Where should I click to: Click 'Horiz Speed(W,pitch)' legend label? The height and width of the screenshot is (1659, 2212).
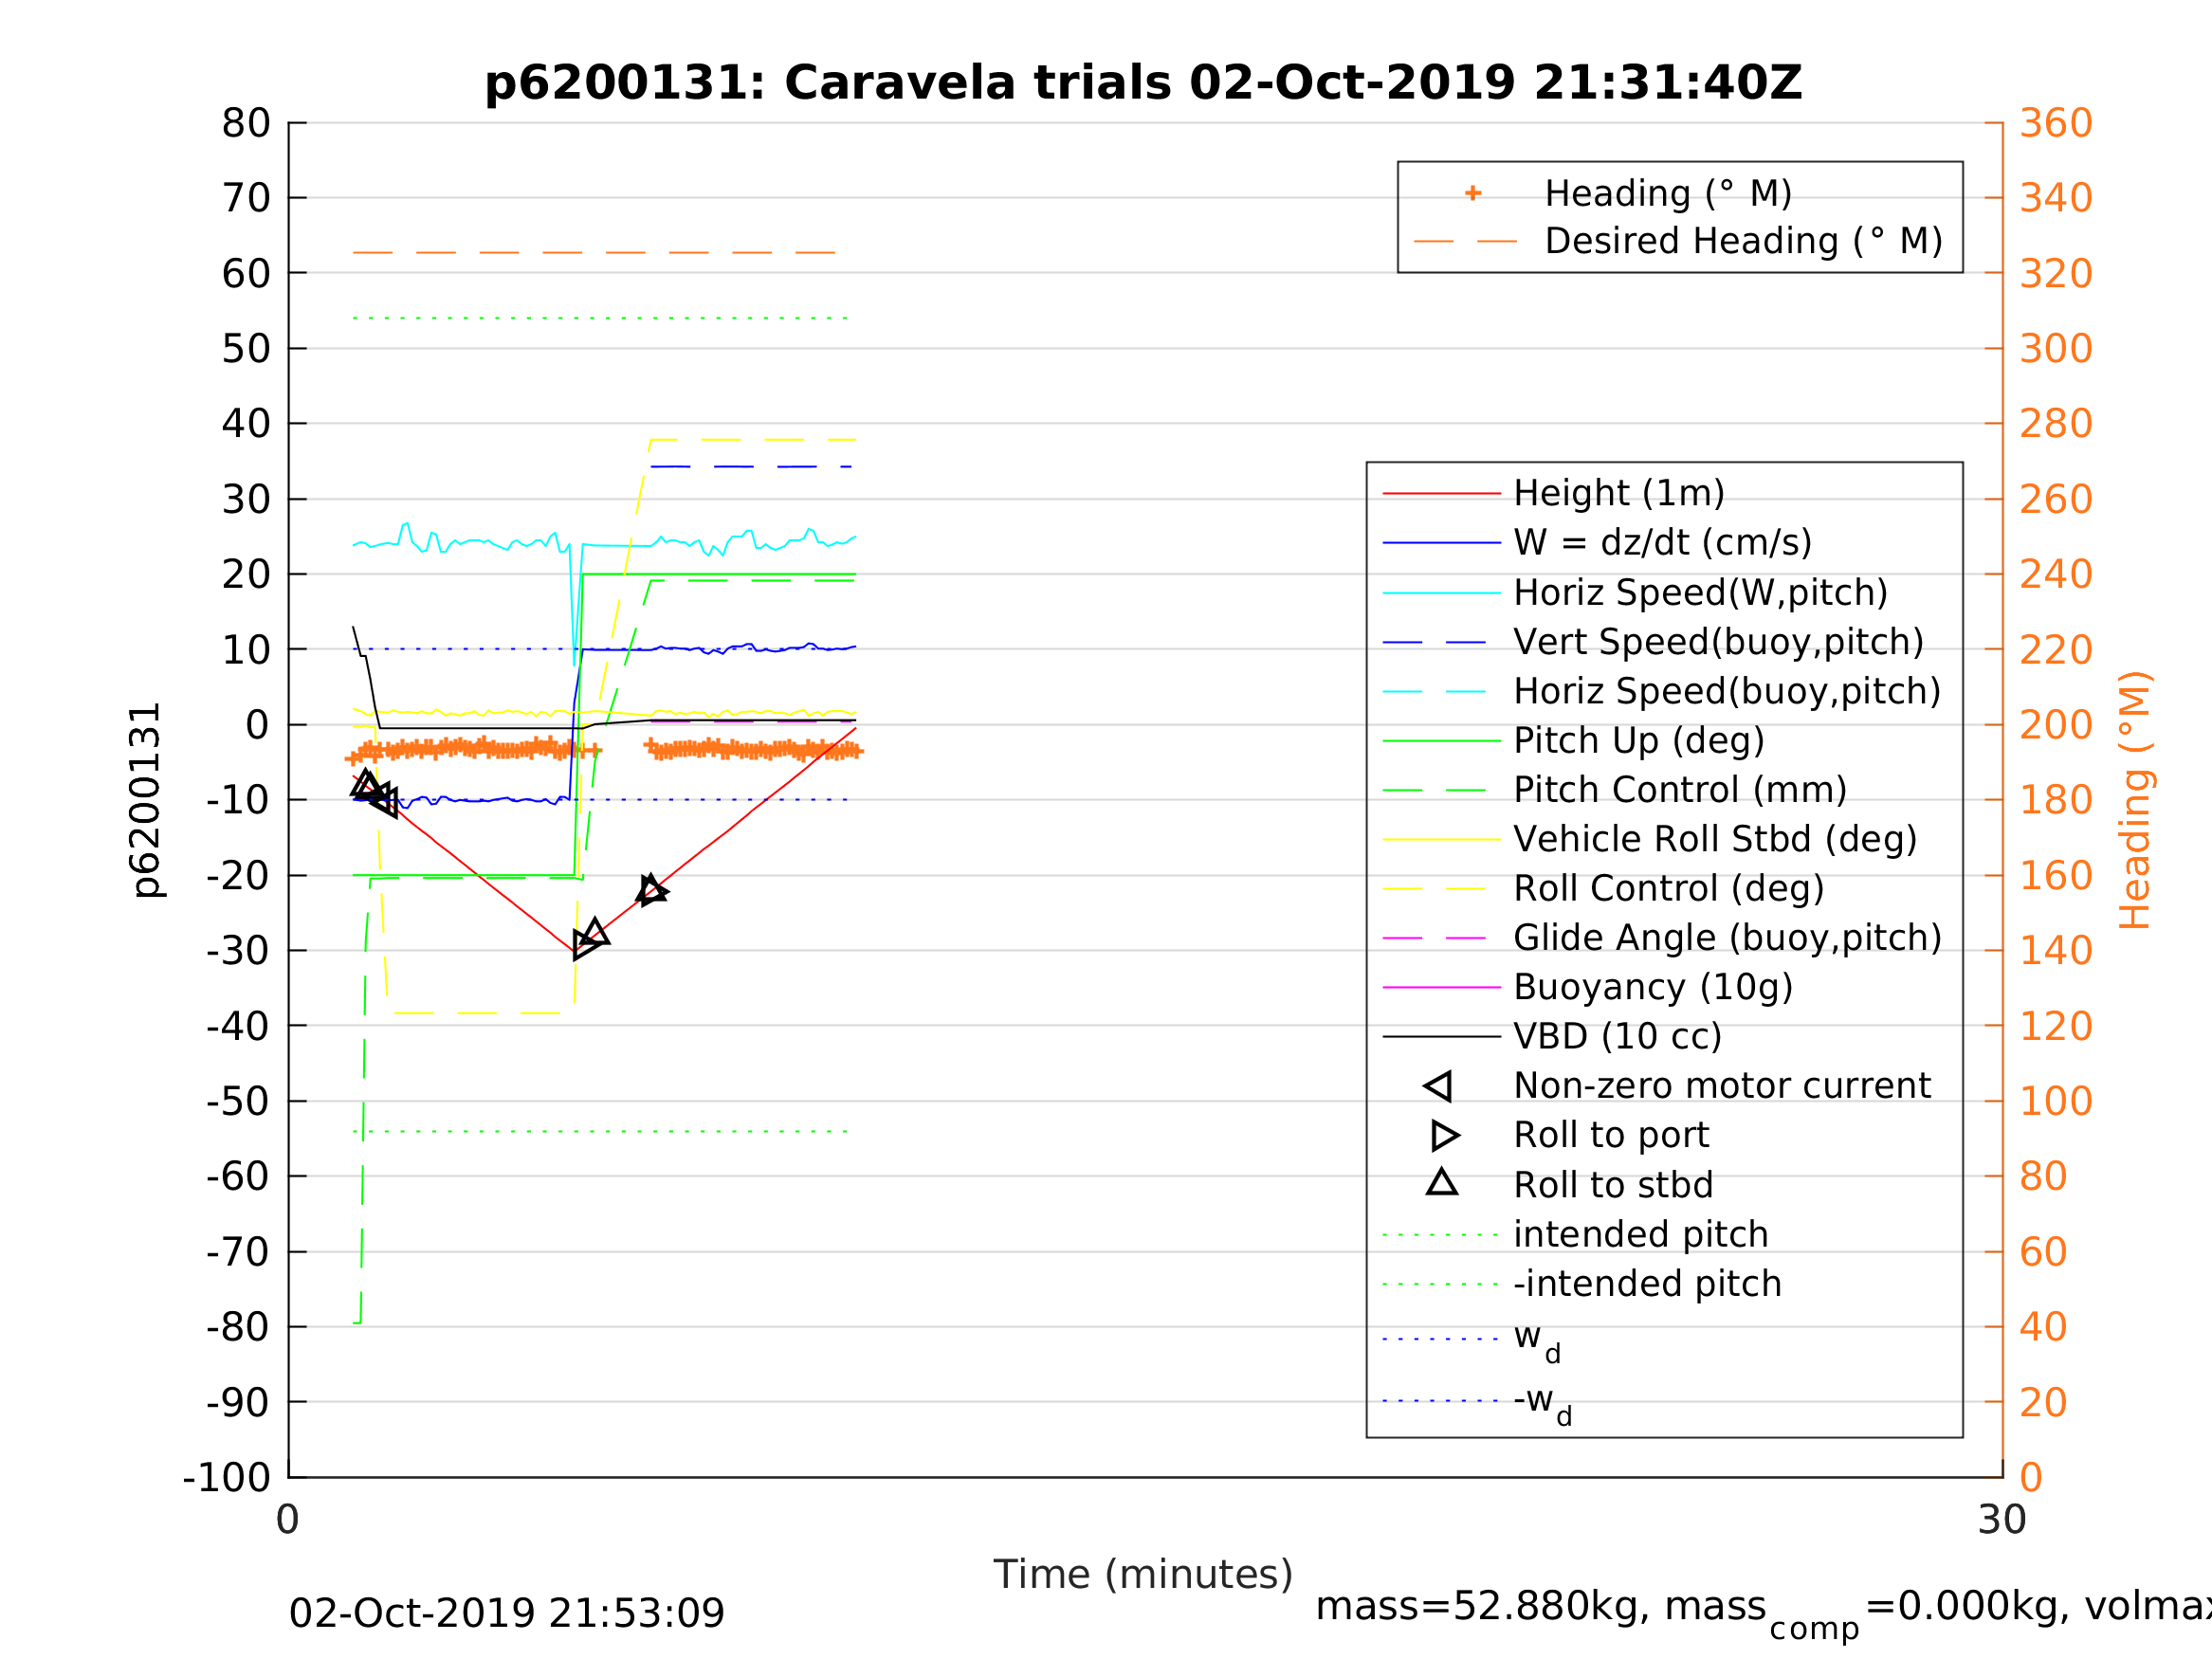(1700, 592)
